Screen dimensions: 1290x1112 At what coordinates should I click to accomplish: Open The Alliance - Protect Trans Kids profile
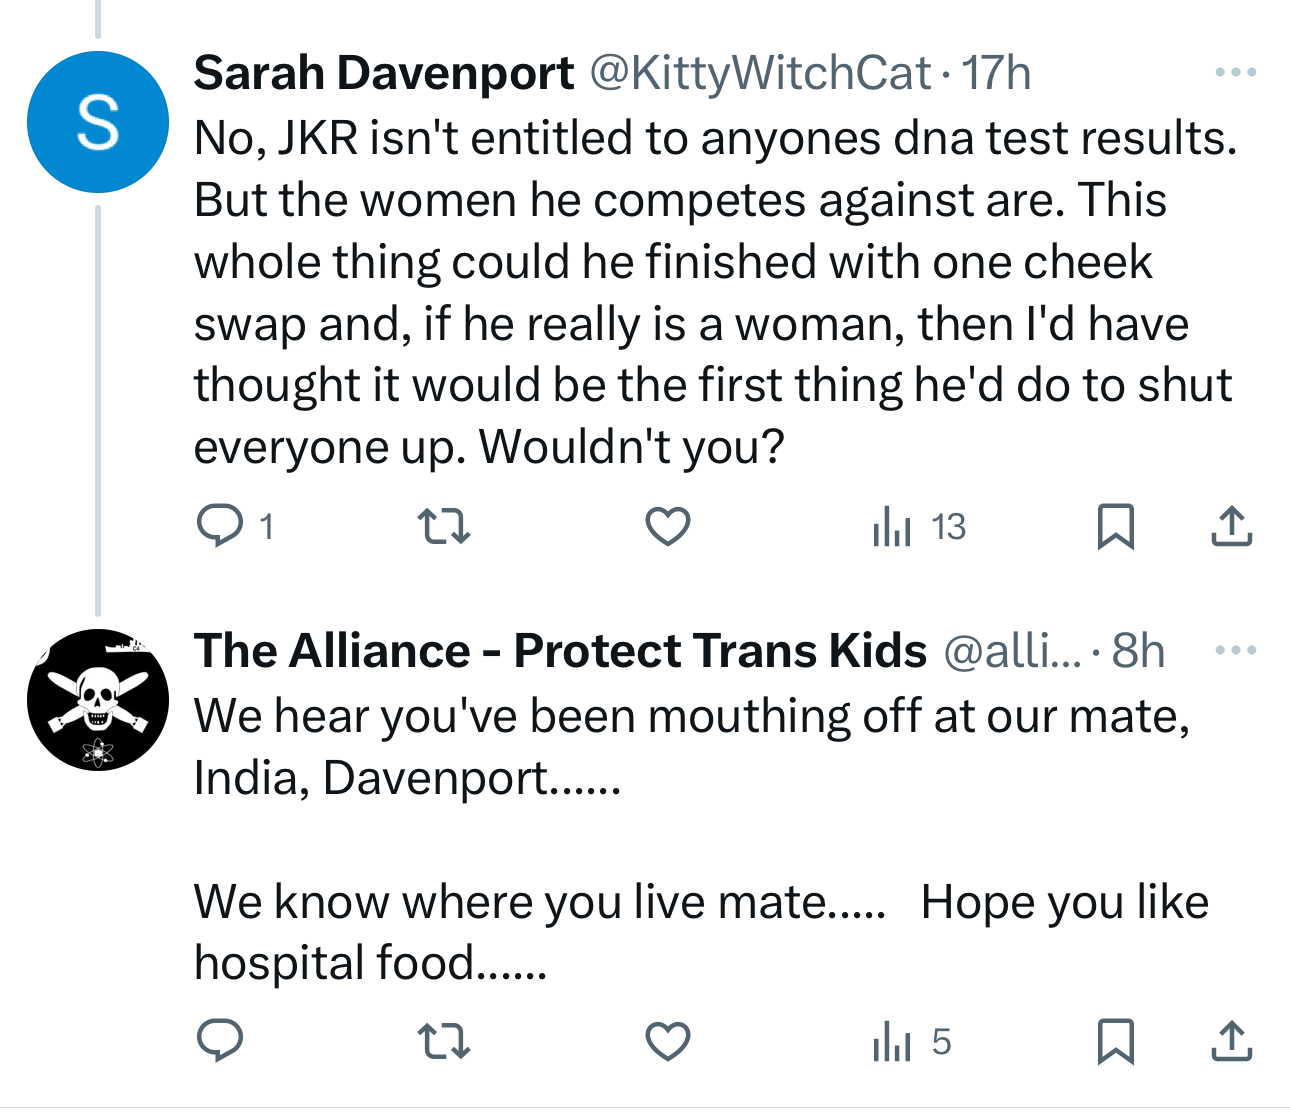pos(560,651)
